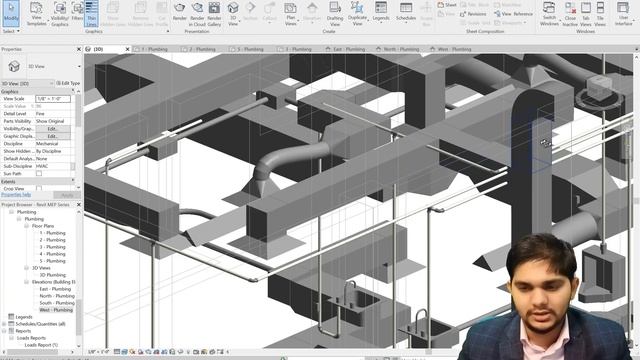Collapse the Extents properties section

click(x=73, y=181)
